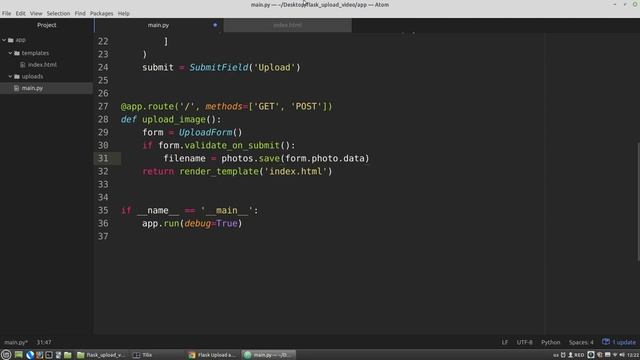Switch to the main.py editor tab
This screenshot has height=360, width=640.
(x=158, y=25)
